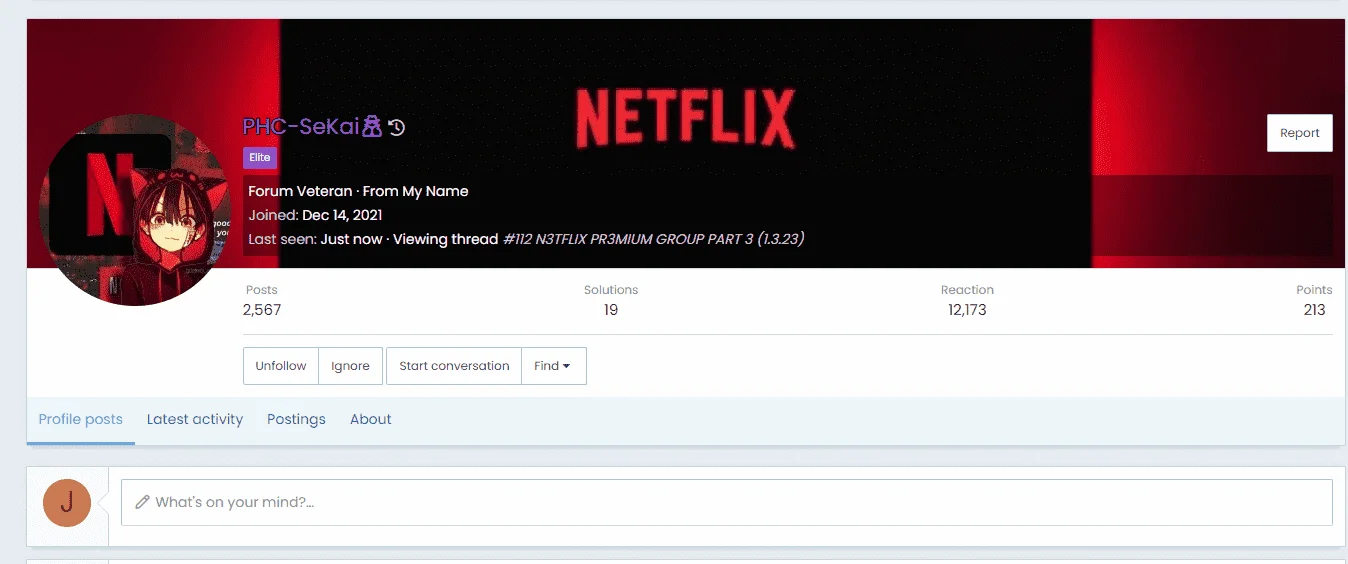The width and height of the screenshot is (1348, 564).
Task: Report this profile
Action: [x=1300, y=133]
